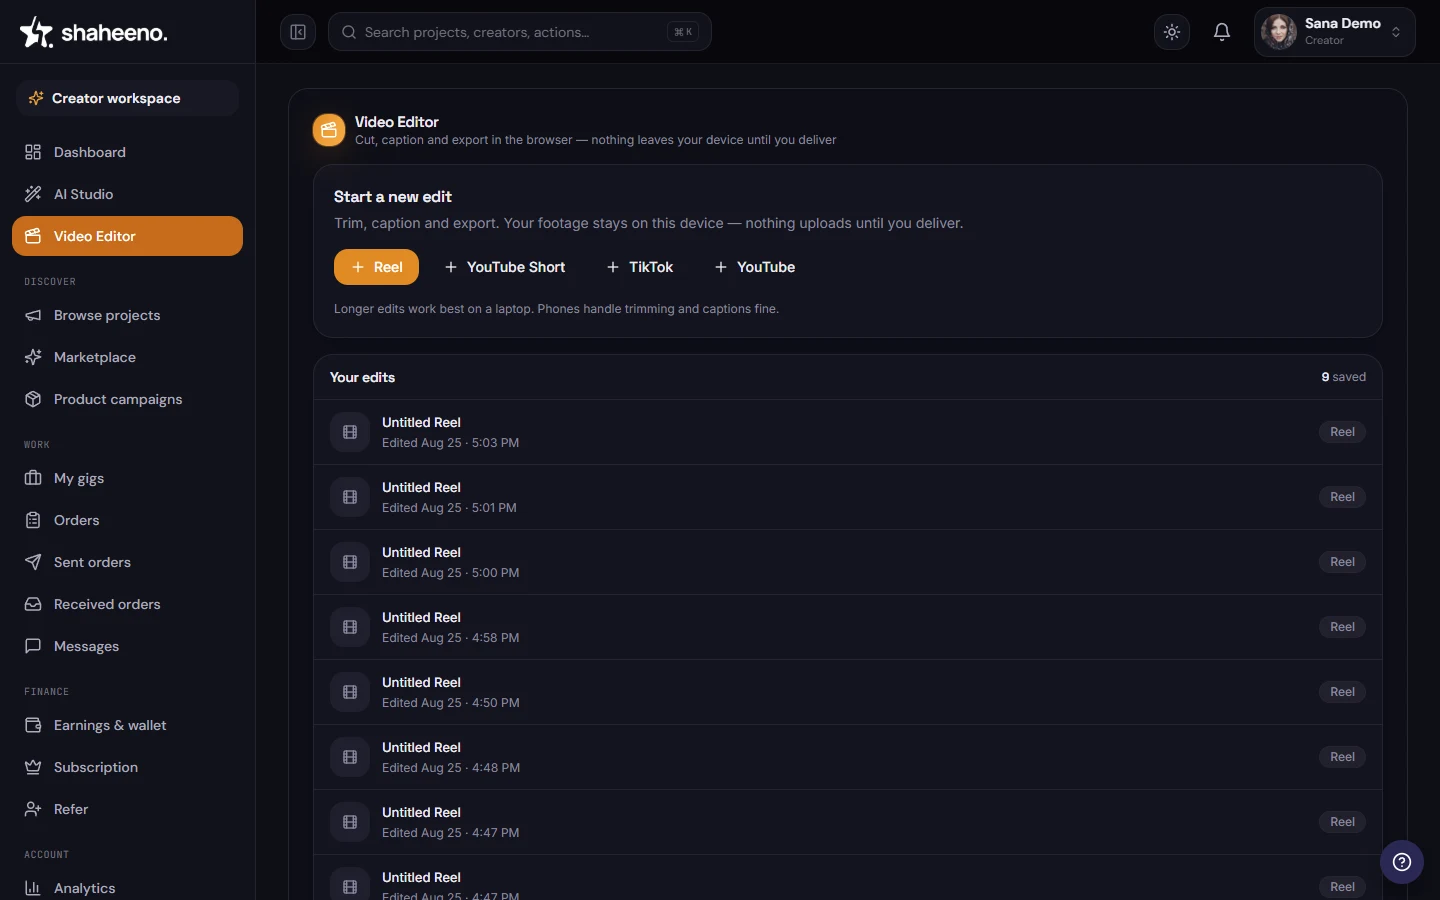Start a new YouTube Short edit
The width and height of the screenshot is (1440, 900).
click(x=505, y=267)
